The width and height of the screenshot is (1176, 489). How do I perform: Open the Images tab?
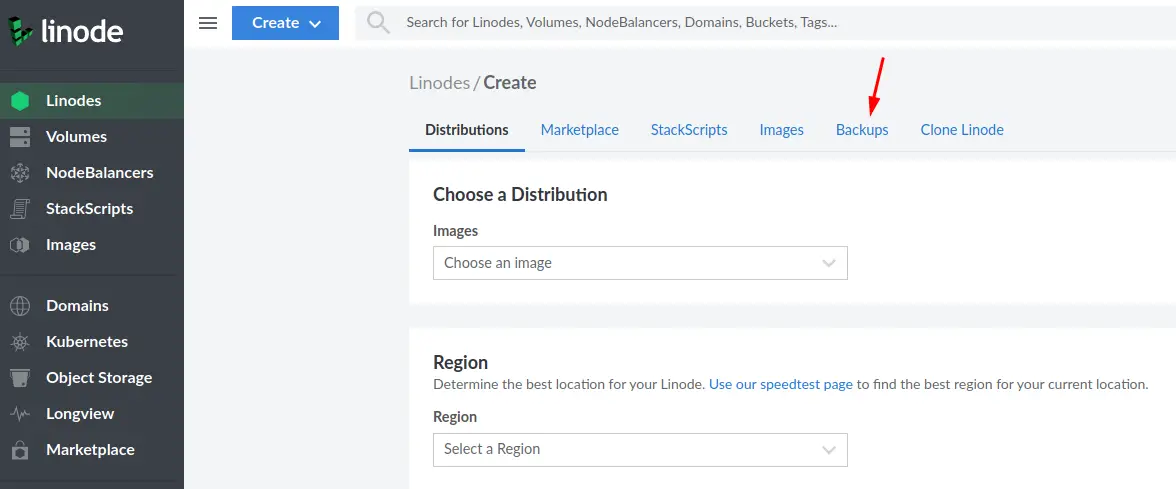coord(782,130)
